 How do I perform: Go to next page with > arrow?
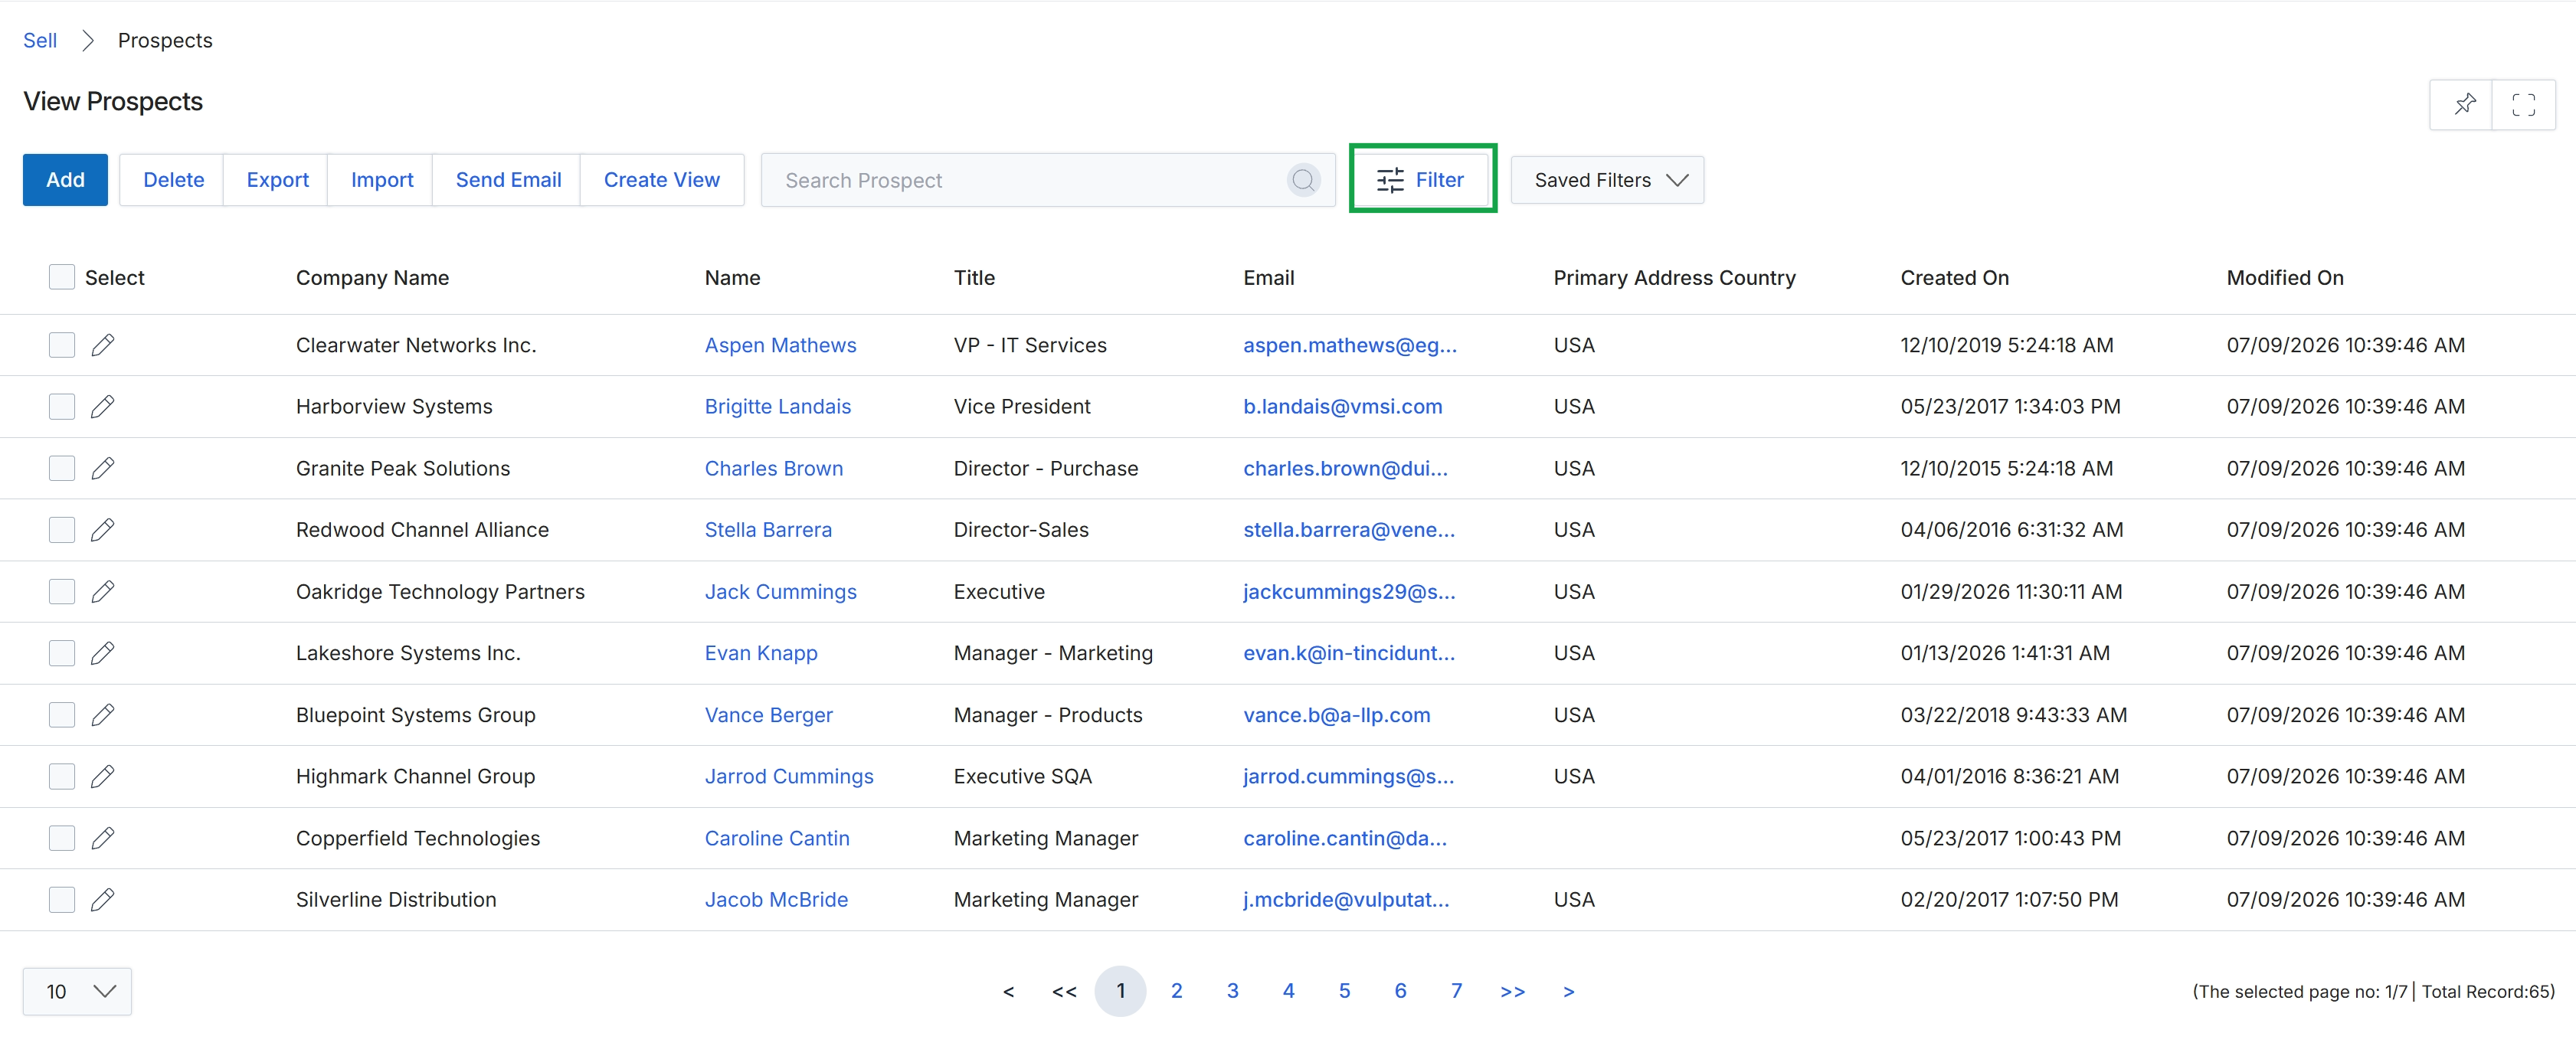click(1568, 991)
